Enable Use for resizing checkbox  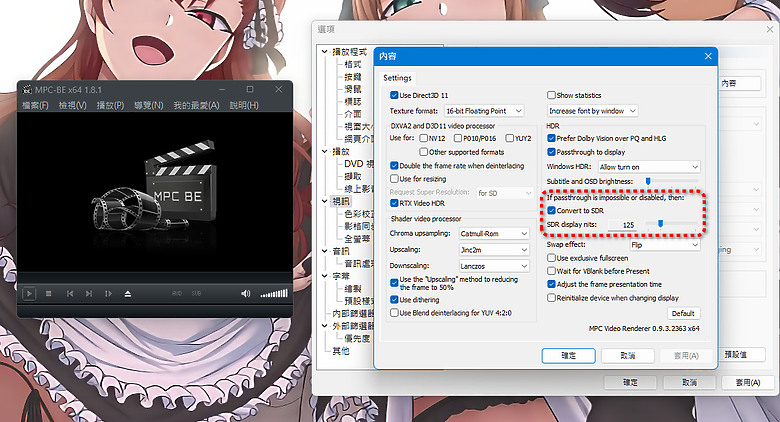tap(394, 179)
